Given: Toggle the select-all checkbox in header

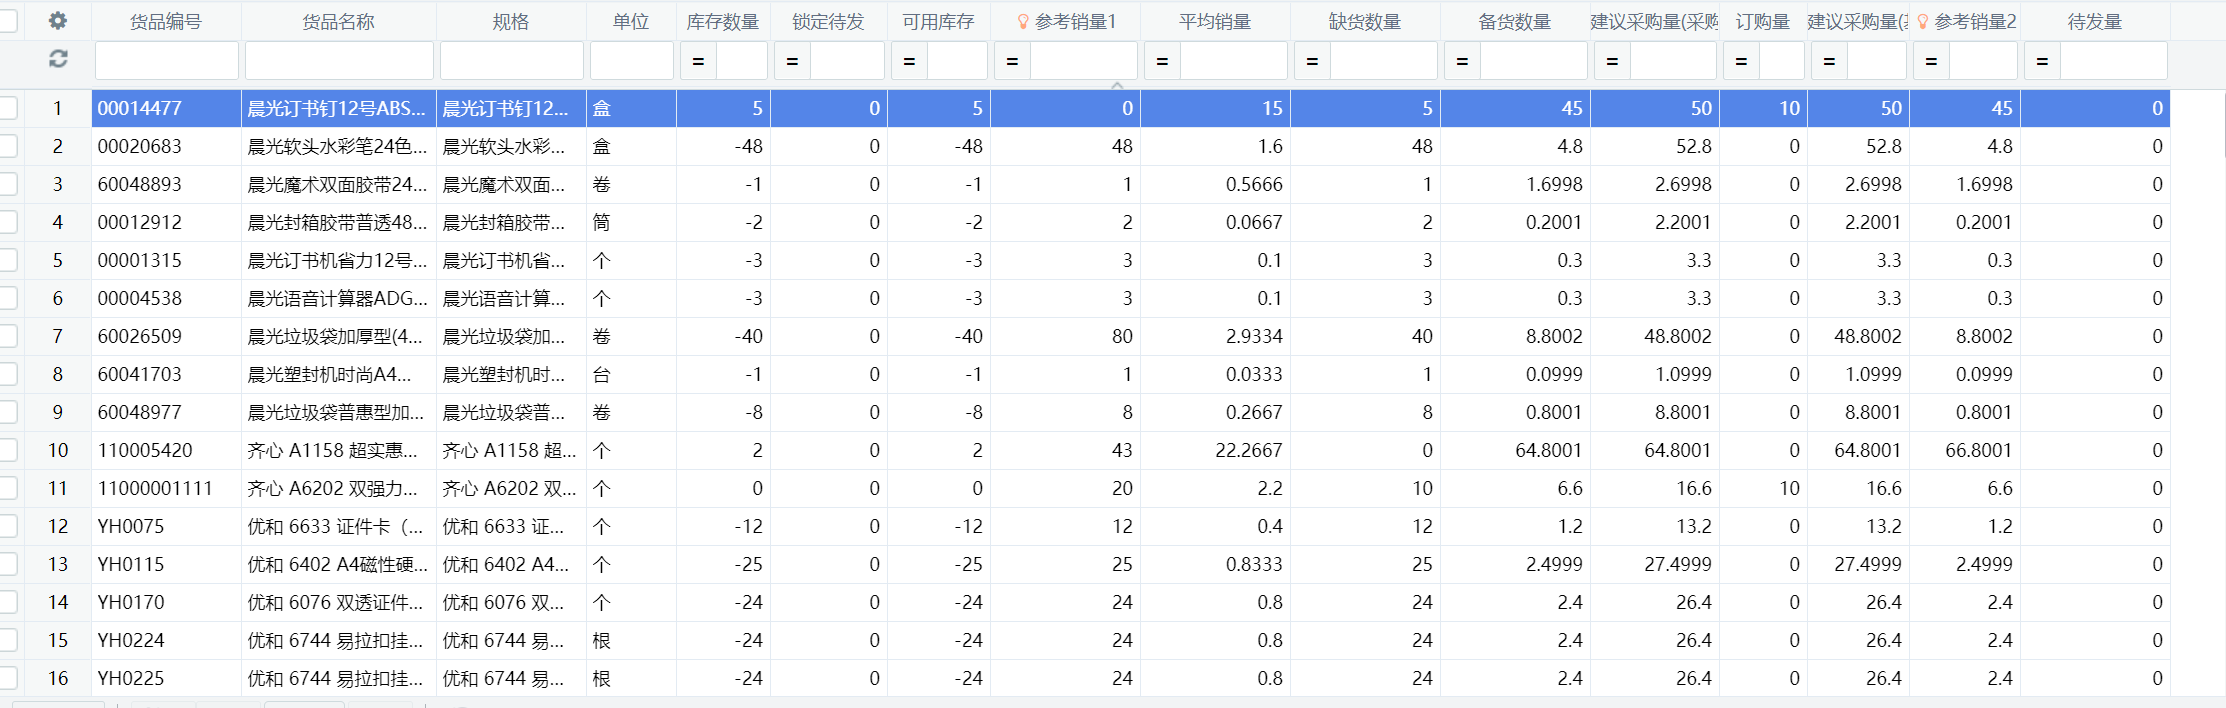Looking at the screenshot, I should 8,21.
